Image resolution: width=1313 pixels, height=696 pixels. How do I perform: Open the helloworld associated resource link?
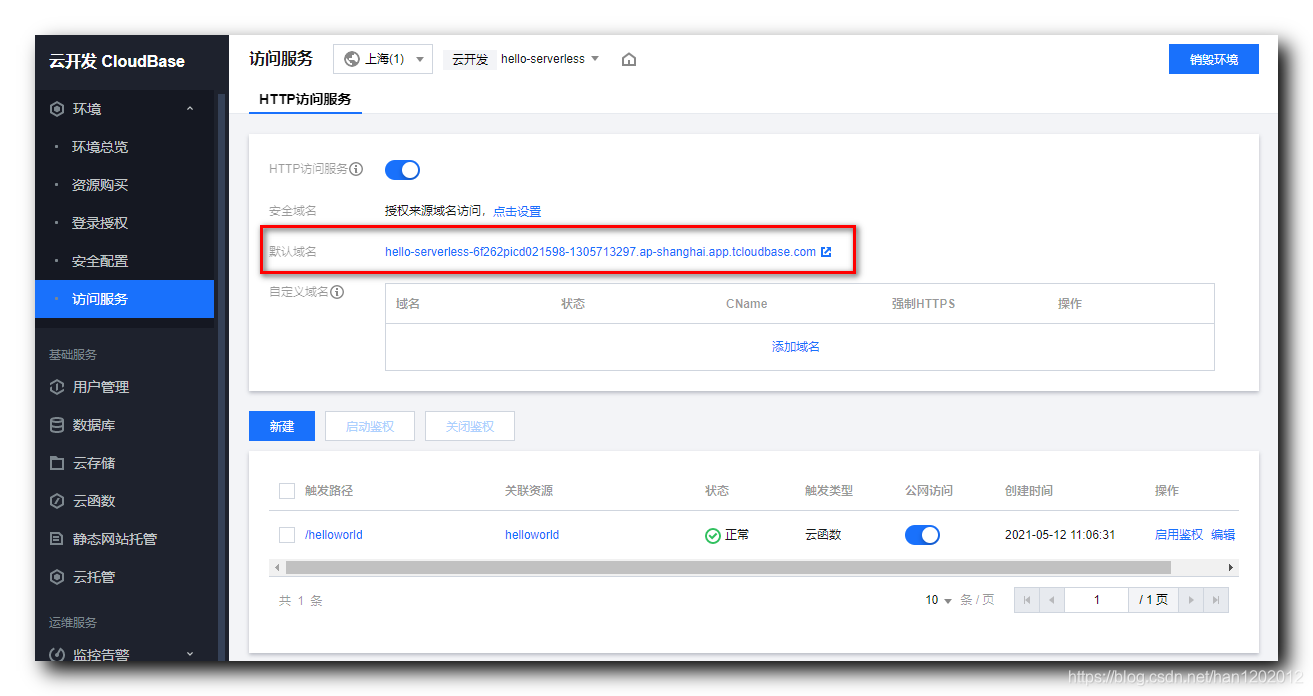pyautogui.click(x=532, y=535)
